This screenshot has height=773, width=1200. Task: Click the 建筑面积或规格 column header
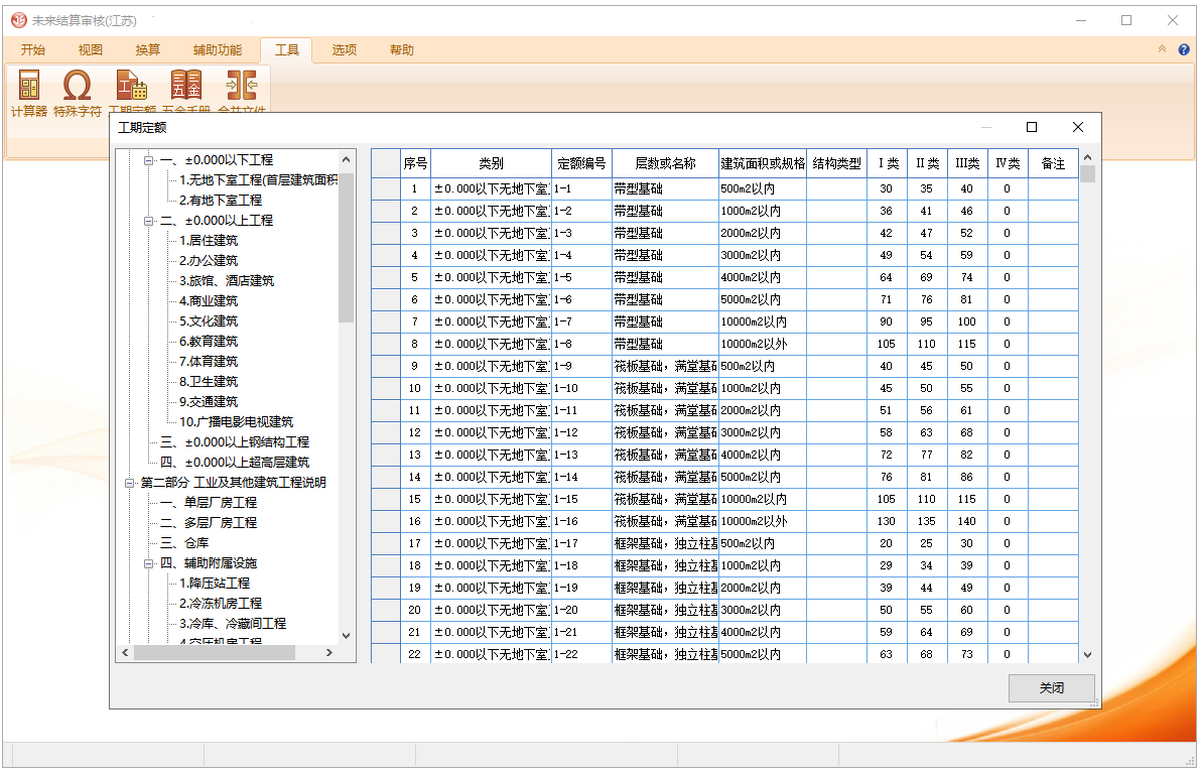coord(762,164)
